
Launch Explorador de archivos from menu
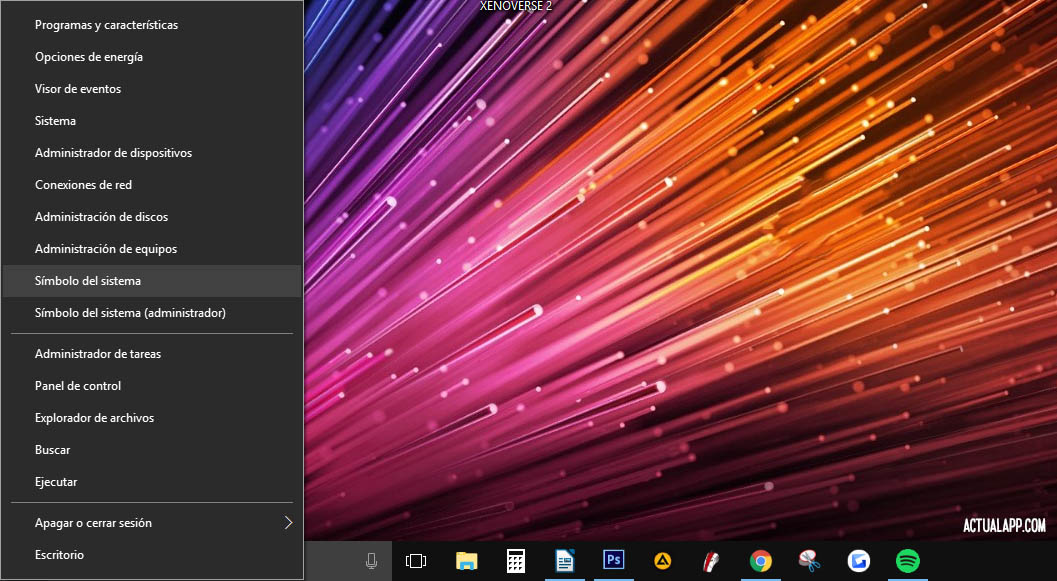[x=152, y=418]
